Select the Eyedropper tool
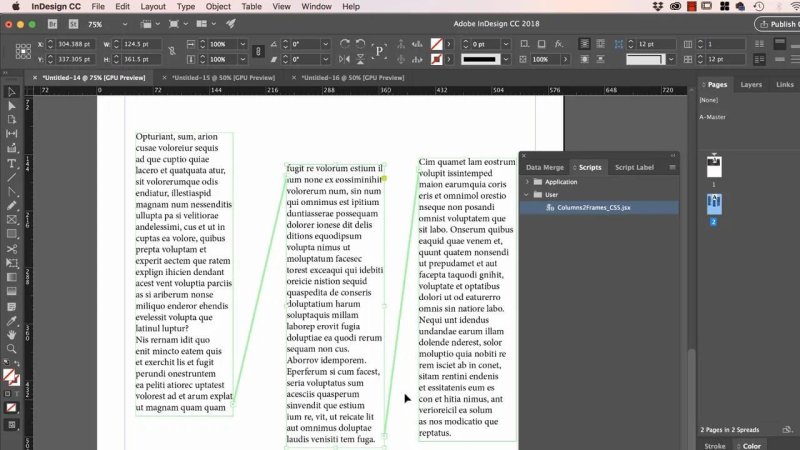Screen dimensions: 800x450 click(x=11, y=321)
